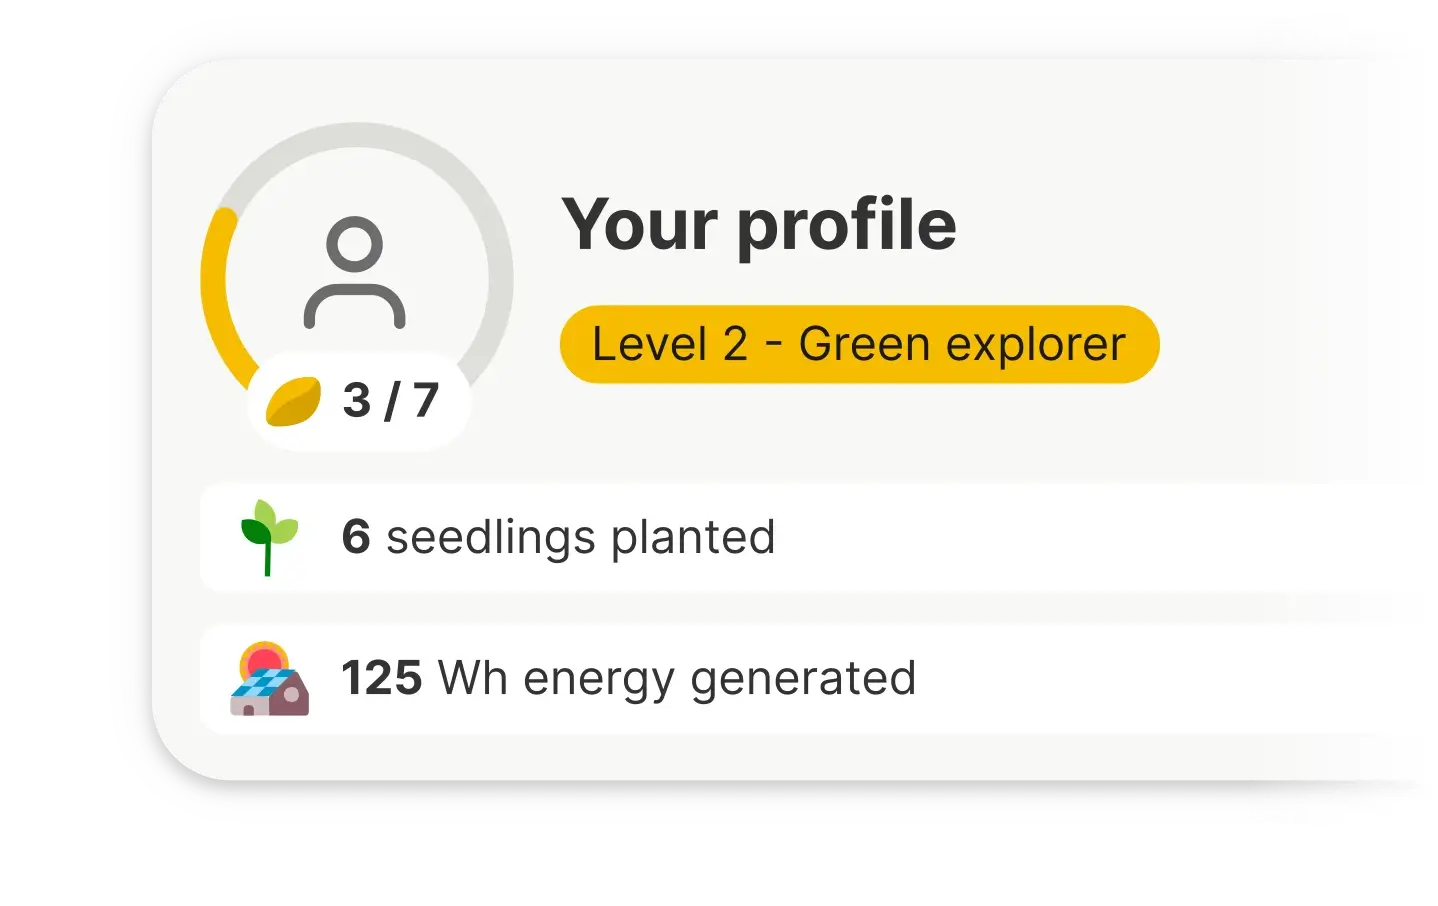Click the 'Wh energy generated' text
1438x906 pixels.
677,679
